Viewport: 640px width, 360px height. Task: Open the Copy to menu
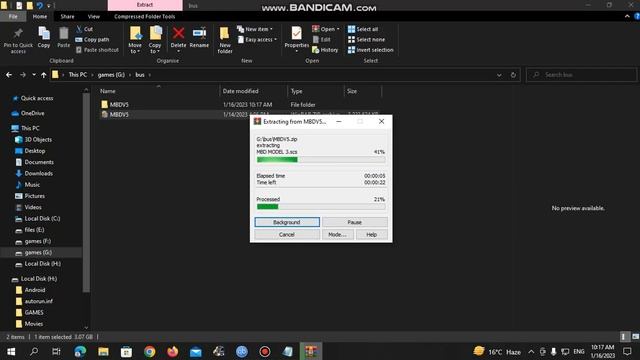(x=155, y=40)
